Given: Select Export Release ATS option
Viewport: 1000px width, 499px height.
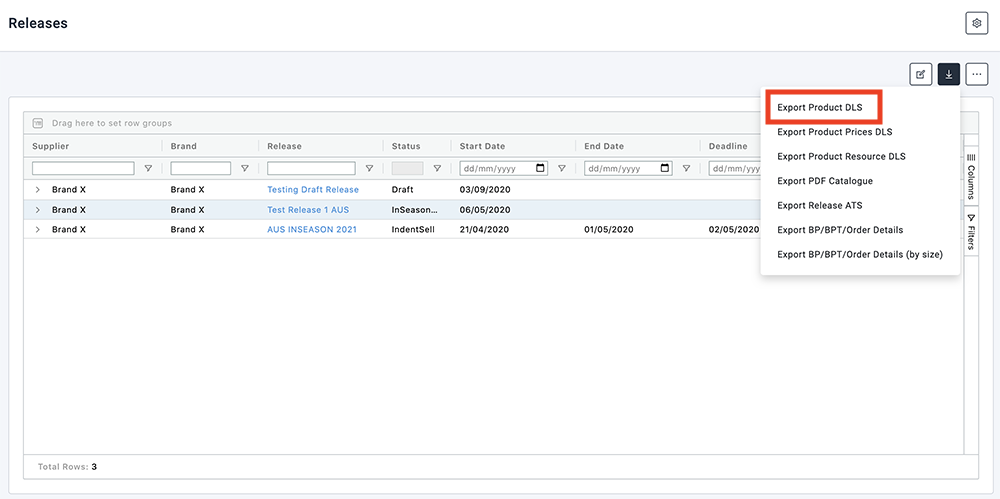Looking at the screenshot, I should pos(819,206).
